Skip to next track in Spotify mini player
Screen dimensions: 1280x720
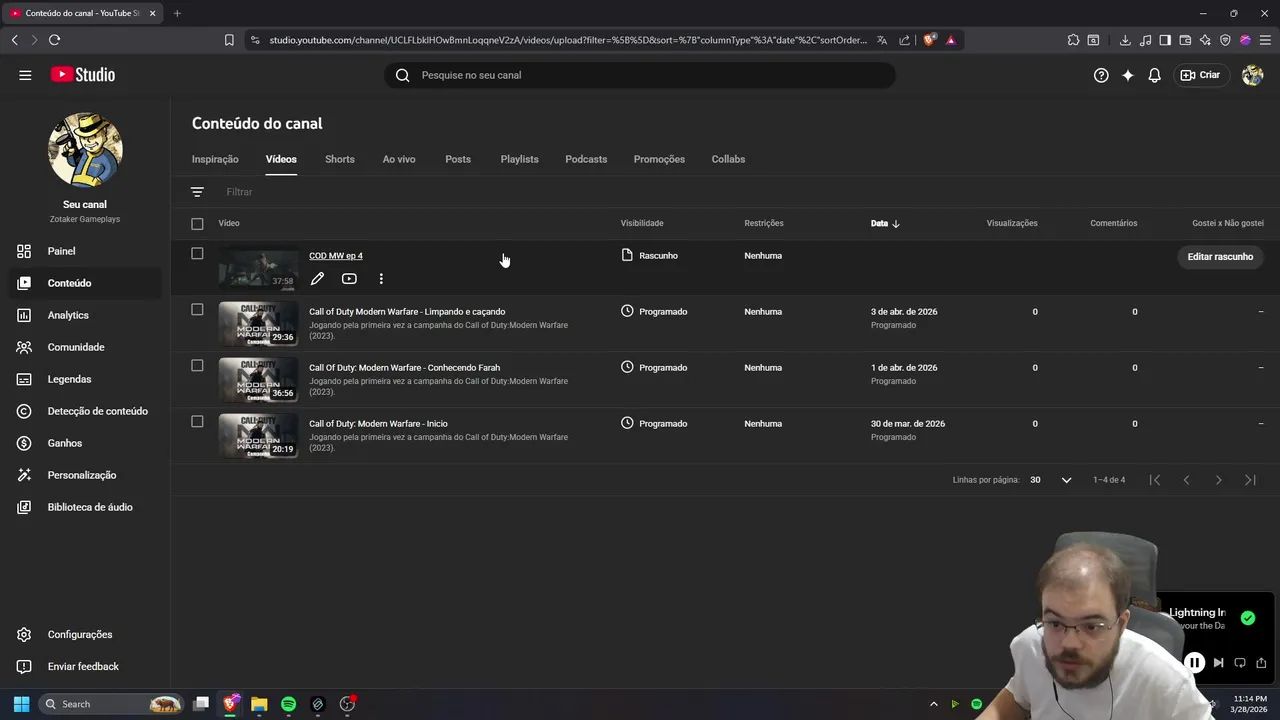pyautogui.click(x=1218, y=662)
